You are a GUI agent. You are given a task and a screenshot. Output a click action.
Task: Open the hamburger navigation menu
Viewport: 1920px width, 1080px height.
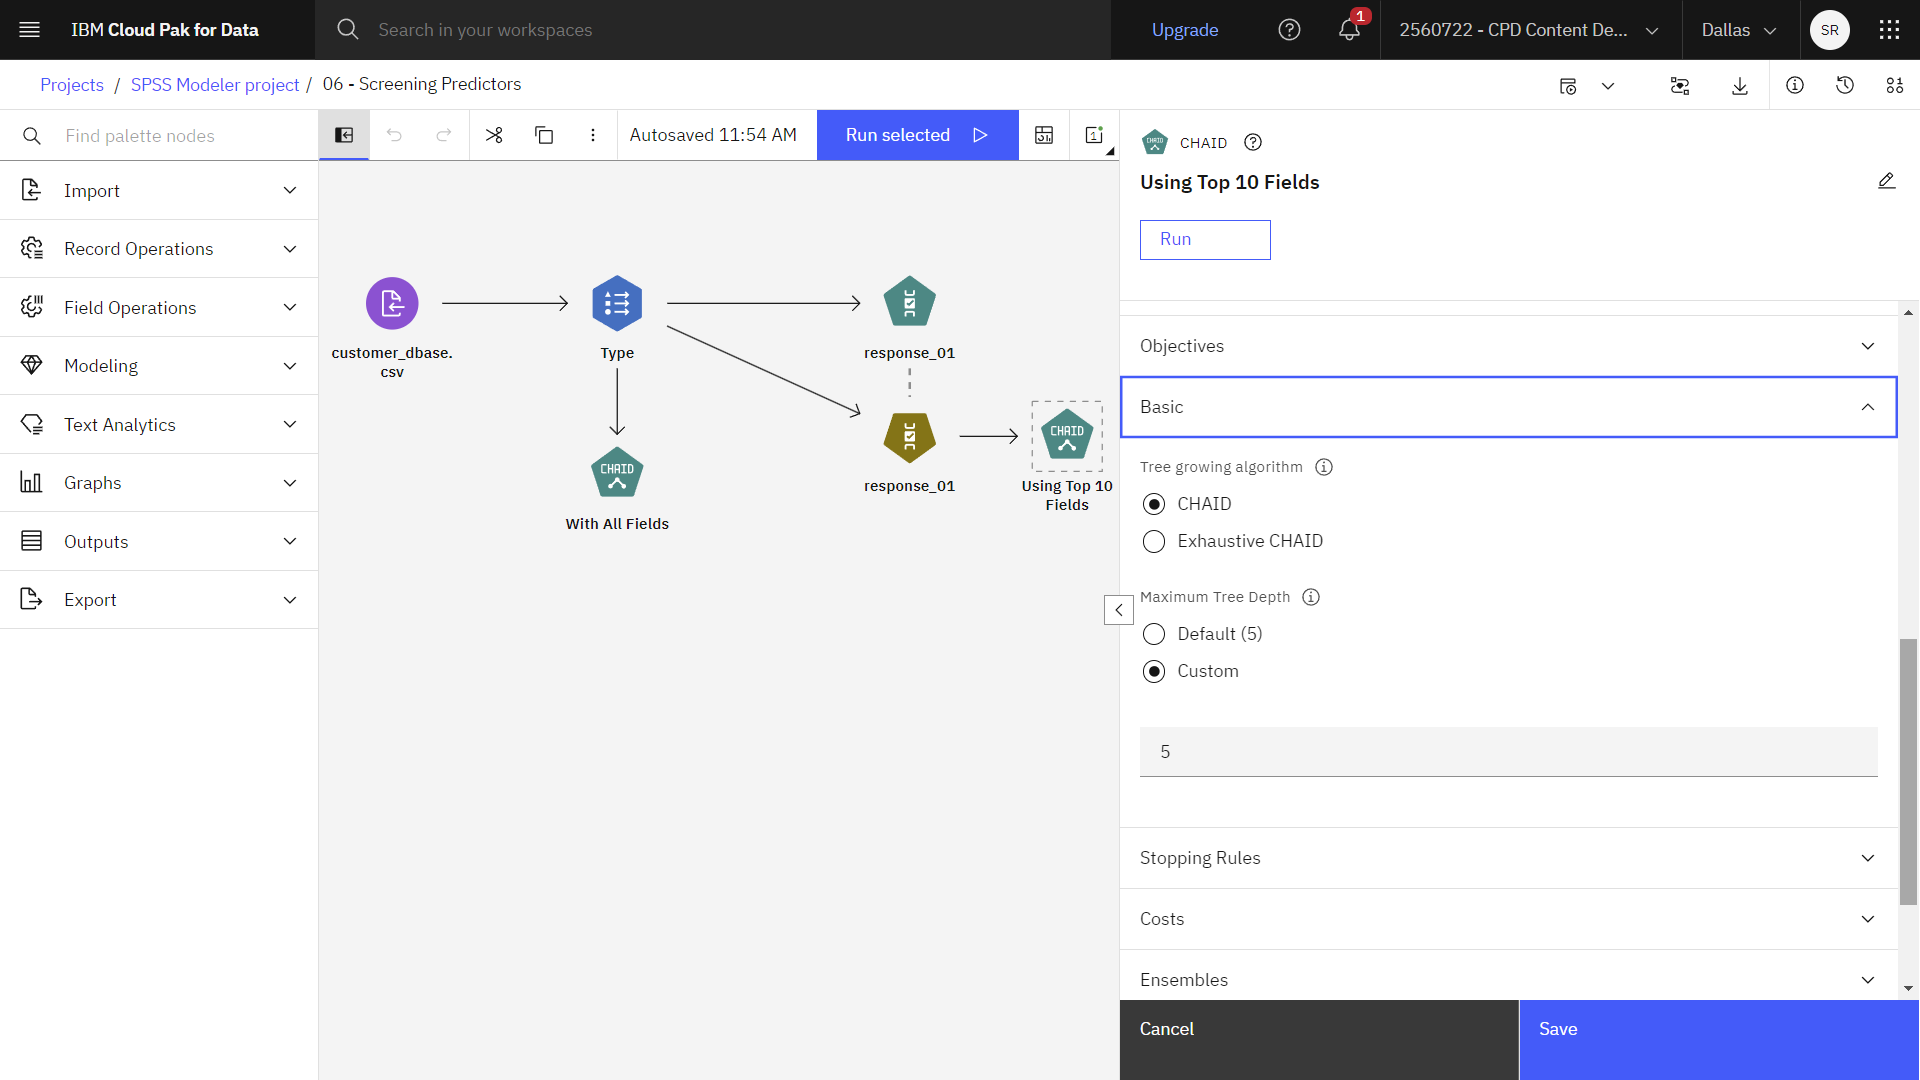(30, 30)
